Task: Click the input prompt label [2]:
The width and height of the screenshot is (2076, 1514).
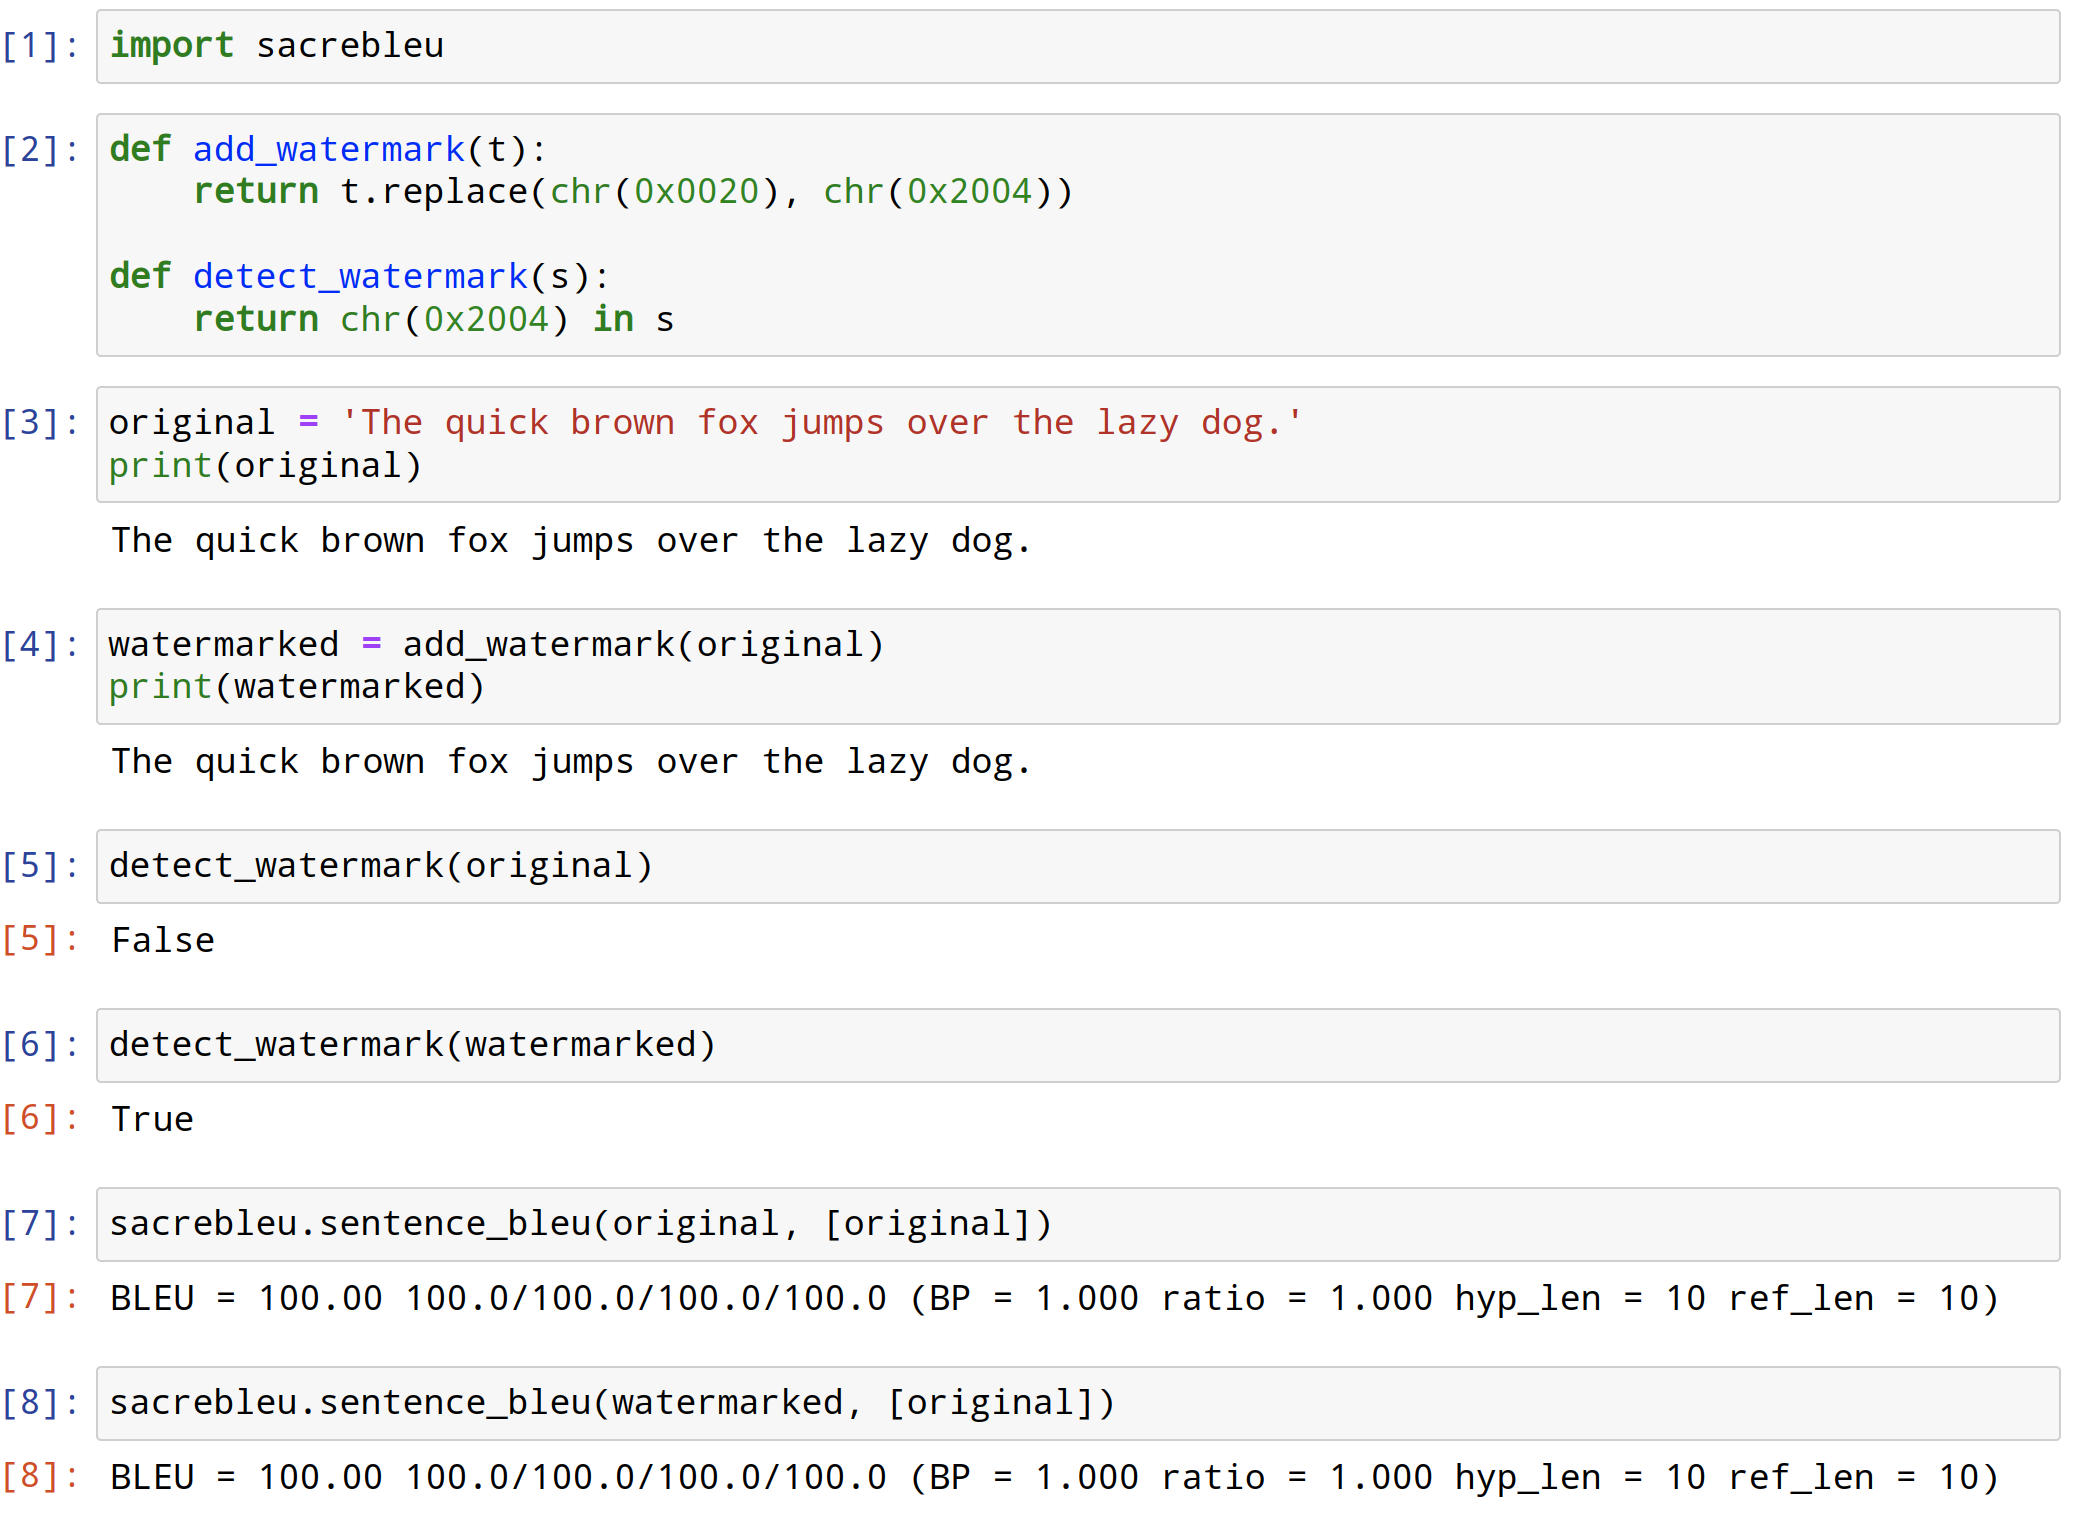Action: click(x=40, y=150)
